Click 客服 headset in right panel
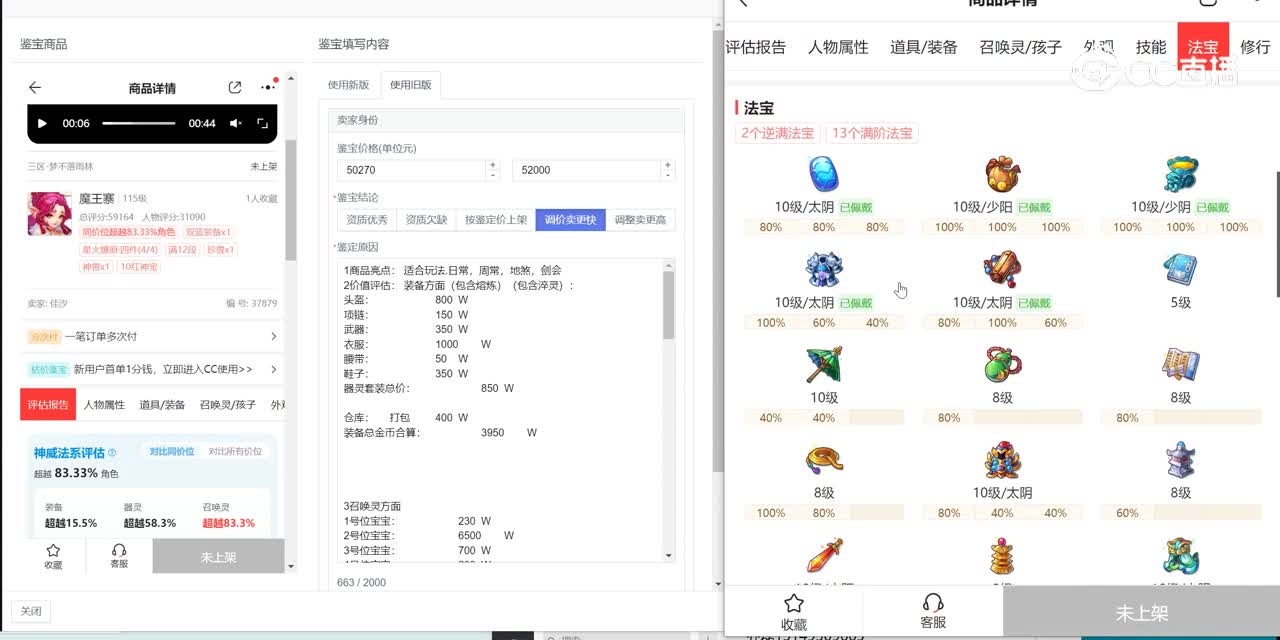The image size is (1280, 640). (933, 611)
